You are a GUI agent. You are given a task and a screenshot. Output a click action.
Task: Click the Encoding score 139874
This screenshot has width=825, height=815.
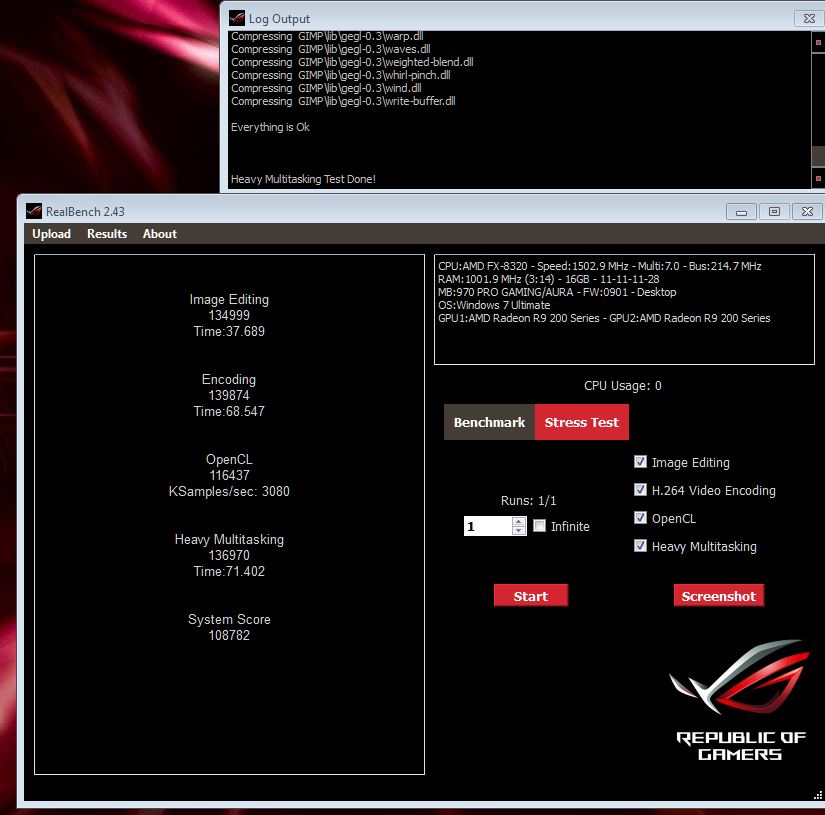tap(229, 395)
